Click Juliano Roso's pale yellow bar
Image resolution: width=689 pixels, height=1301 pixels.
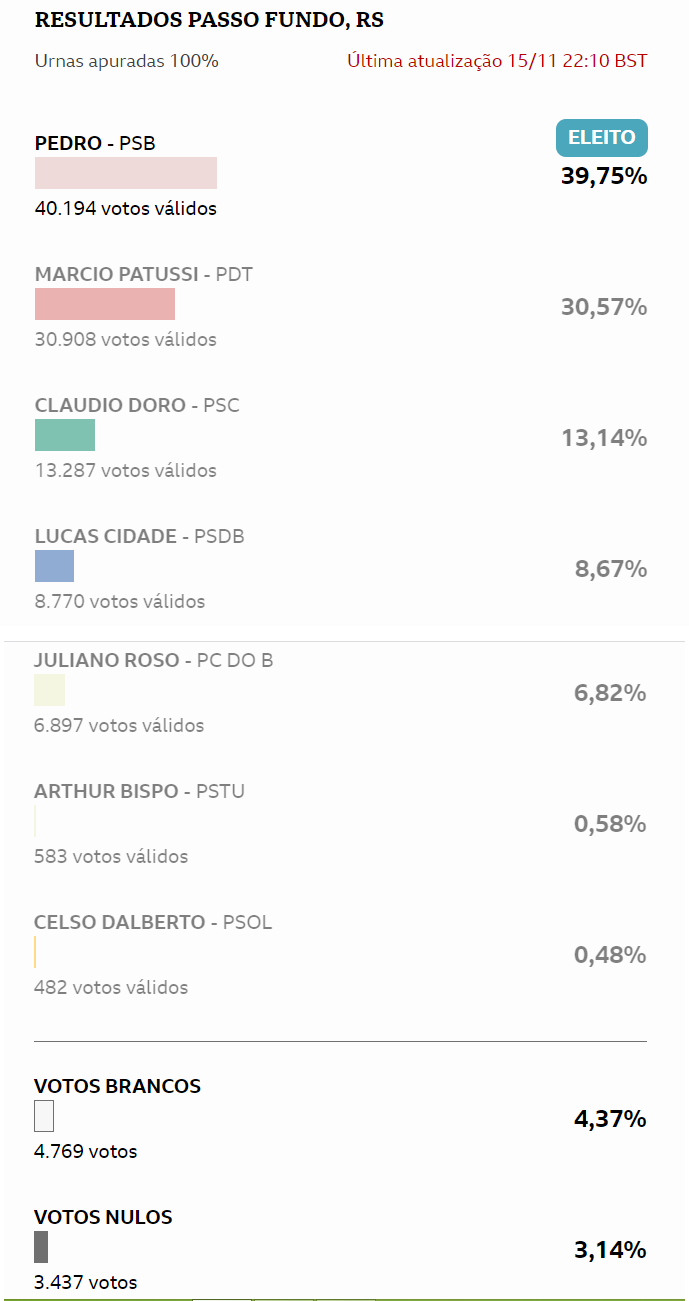coord(49,690)
